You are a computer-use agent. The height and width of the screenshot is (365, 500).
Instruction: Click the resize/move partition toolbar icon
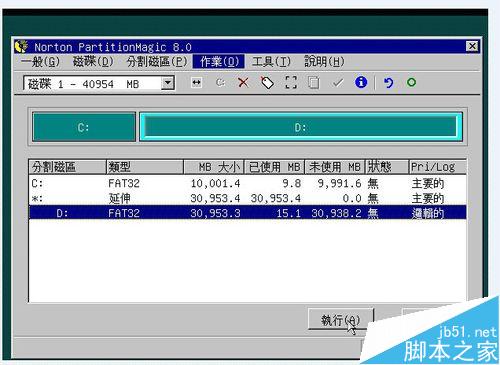coord(197,82)
